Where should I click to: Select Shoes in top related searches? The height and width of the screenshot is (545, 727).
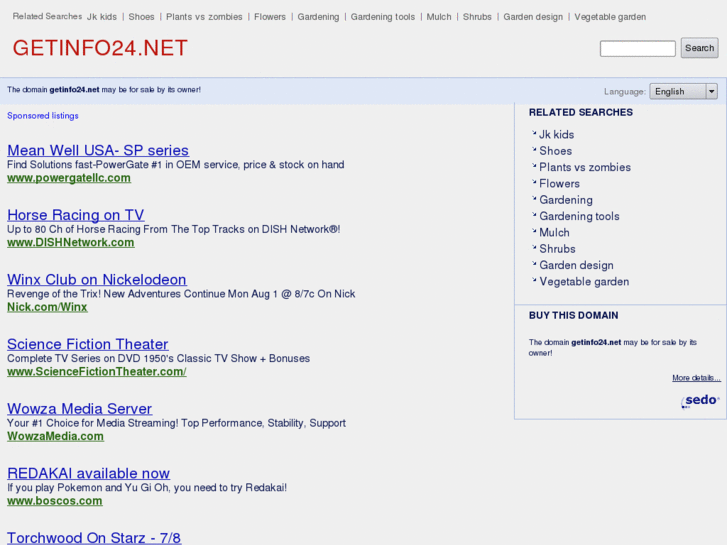[141, 17]
